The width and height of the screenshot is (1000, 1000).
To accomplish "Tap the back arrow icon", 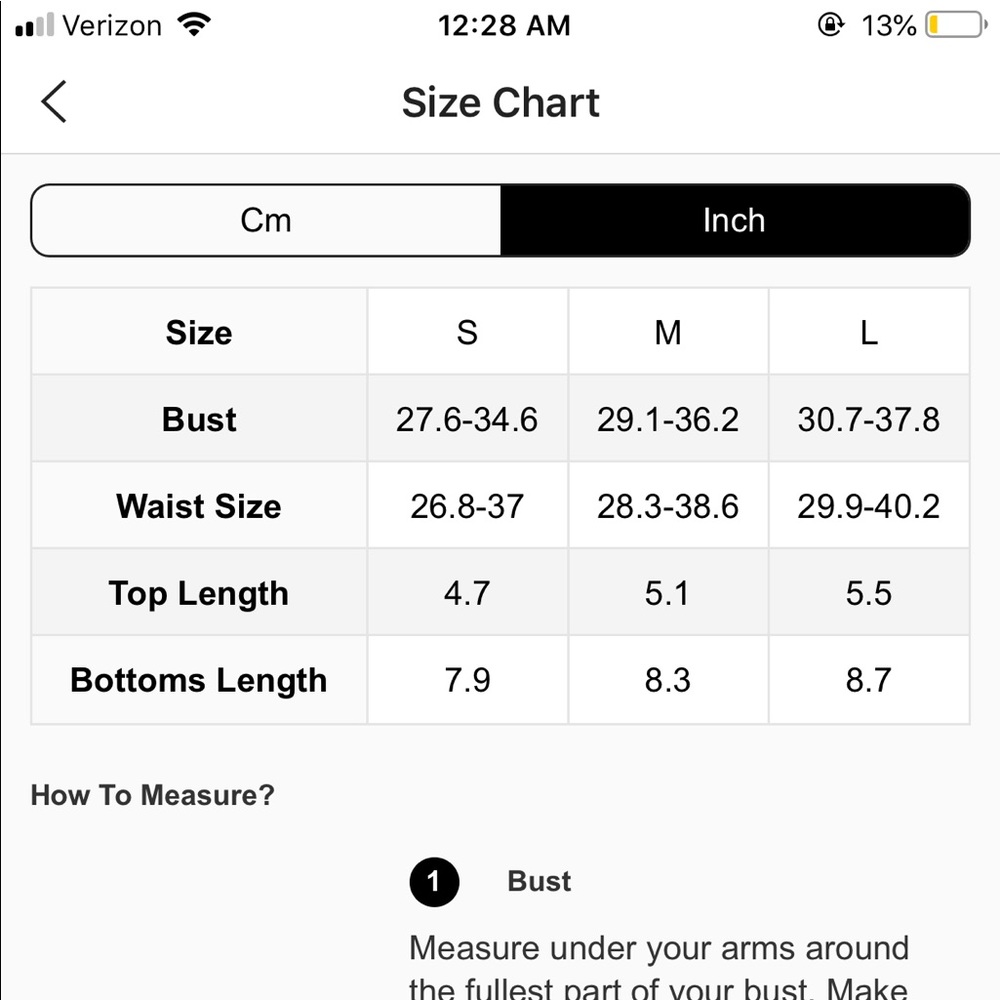I will click(x=54, y=101).
